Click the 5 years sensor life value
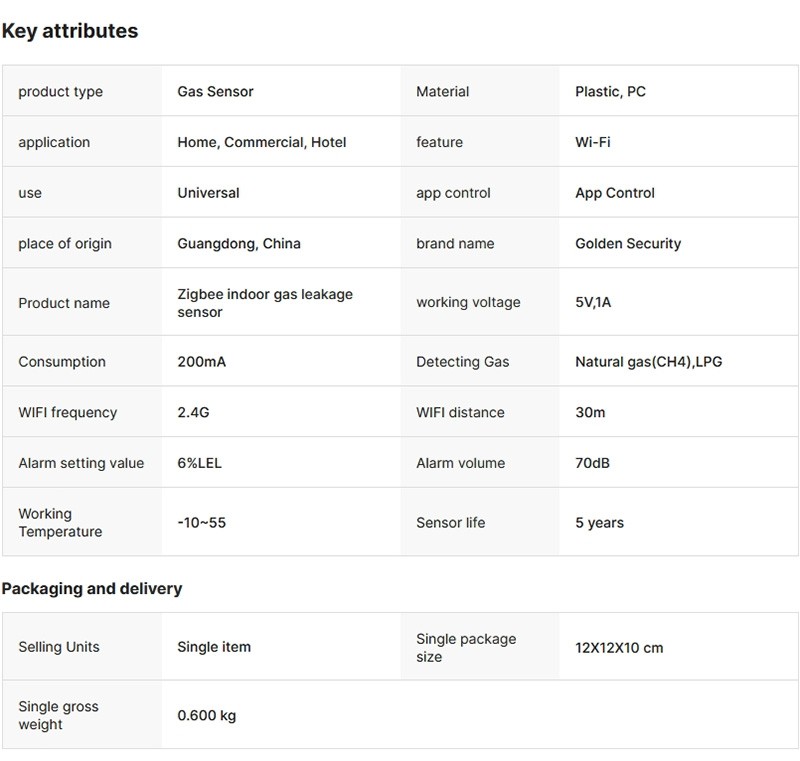This screenshot has width=800, height=761. pyautogui.click(x=599, y=523)
